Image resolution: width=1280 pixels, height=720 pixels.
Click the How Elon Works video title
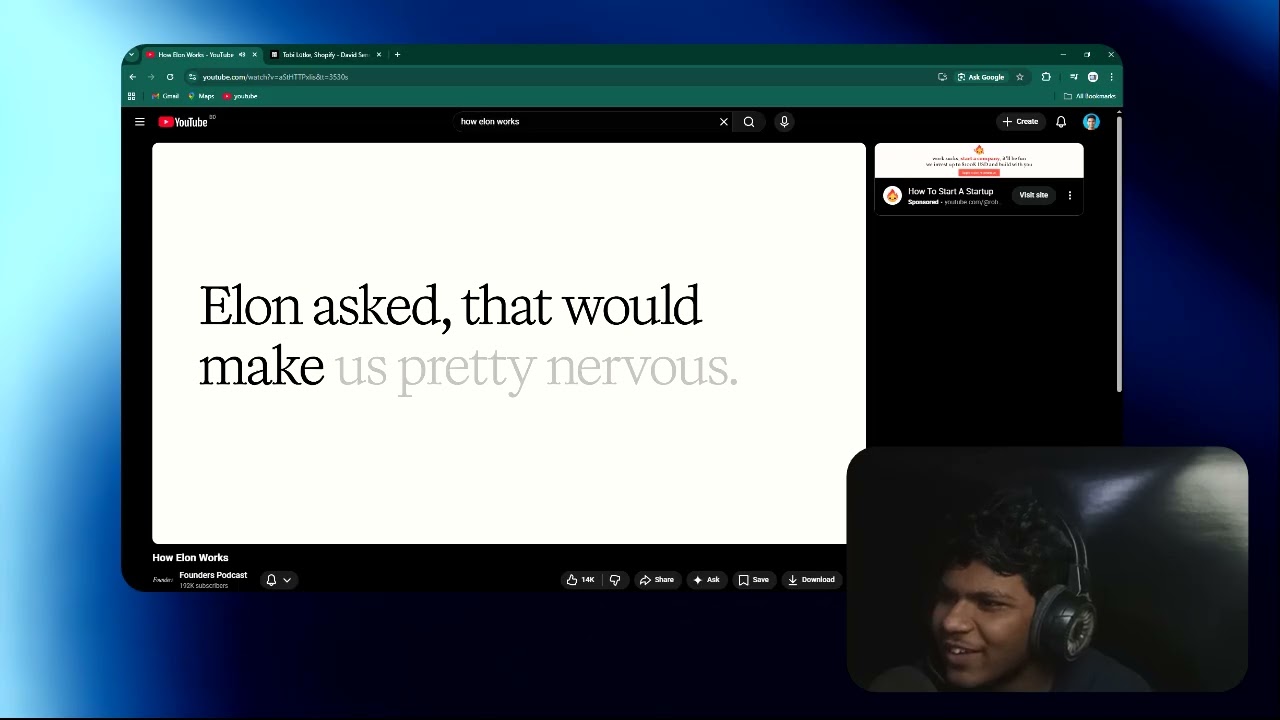pos(190,558)
